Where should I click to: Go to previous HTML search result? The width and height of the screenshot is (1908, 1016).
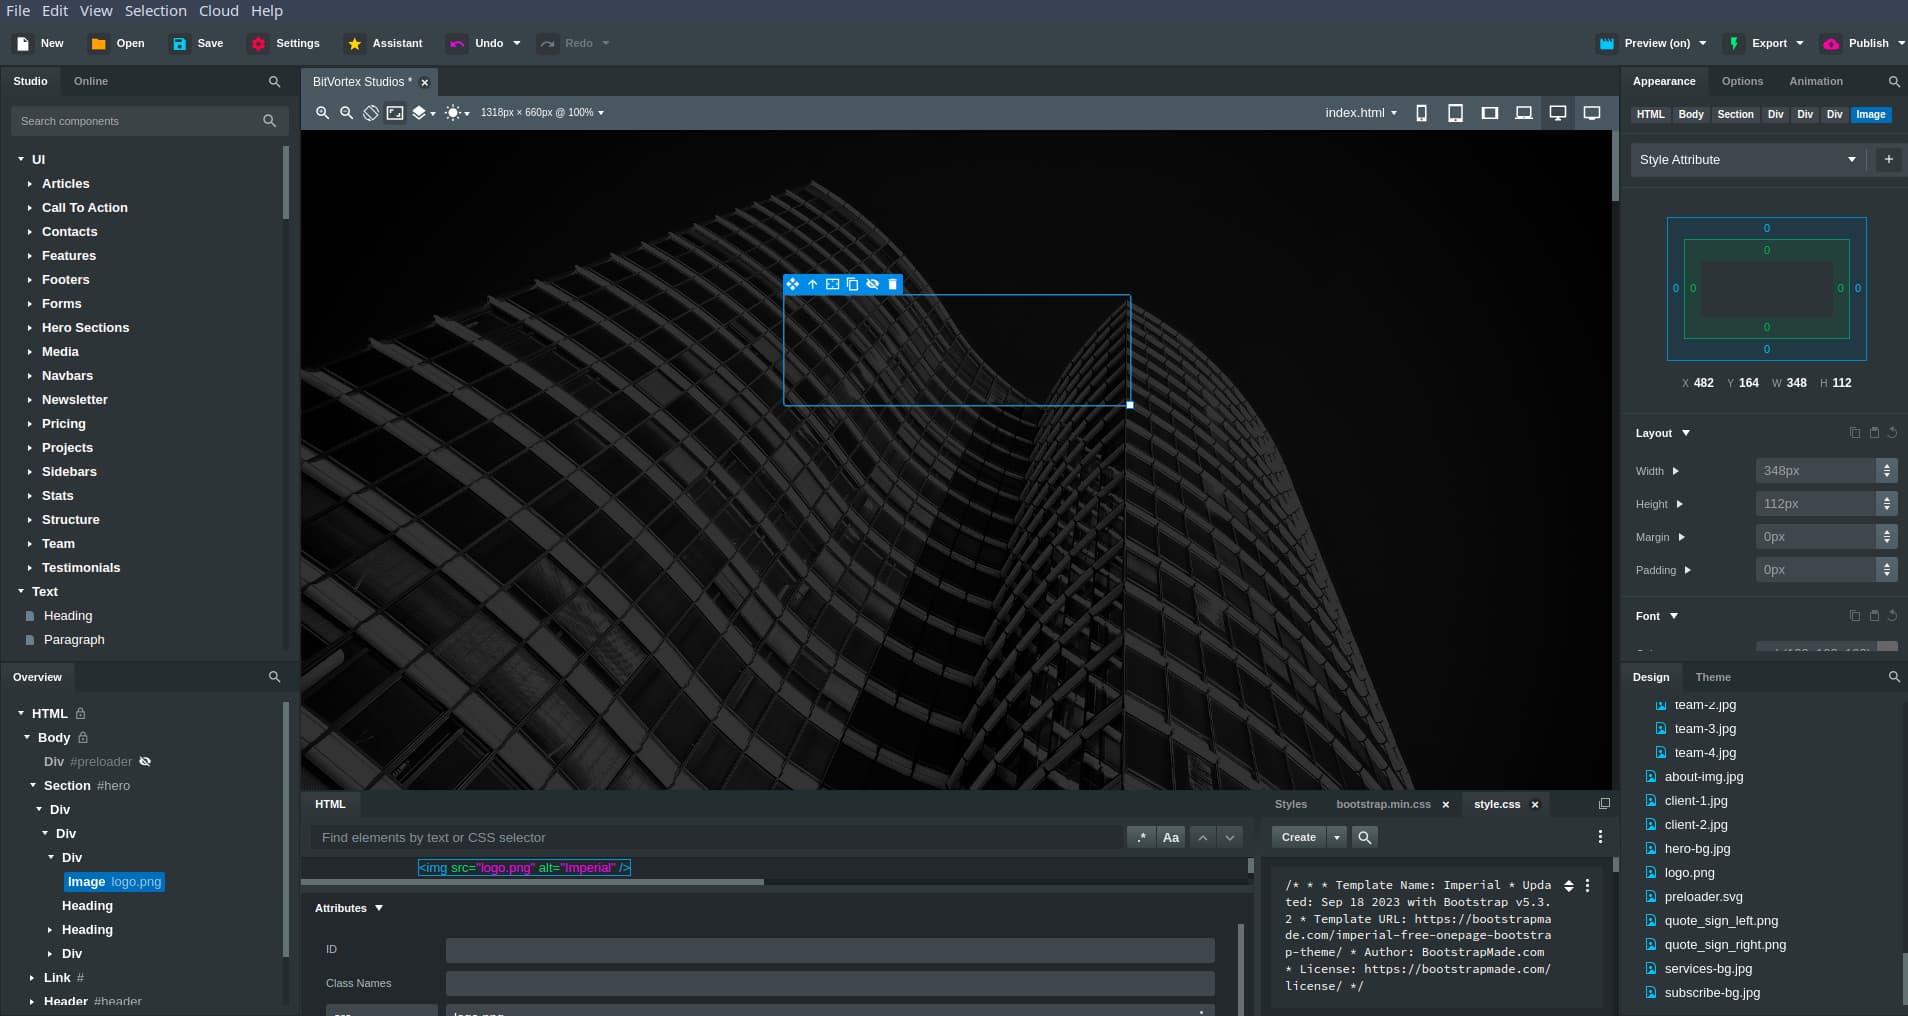(1203, 838)
